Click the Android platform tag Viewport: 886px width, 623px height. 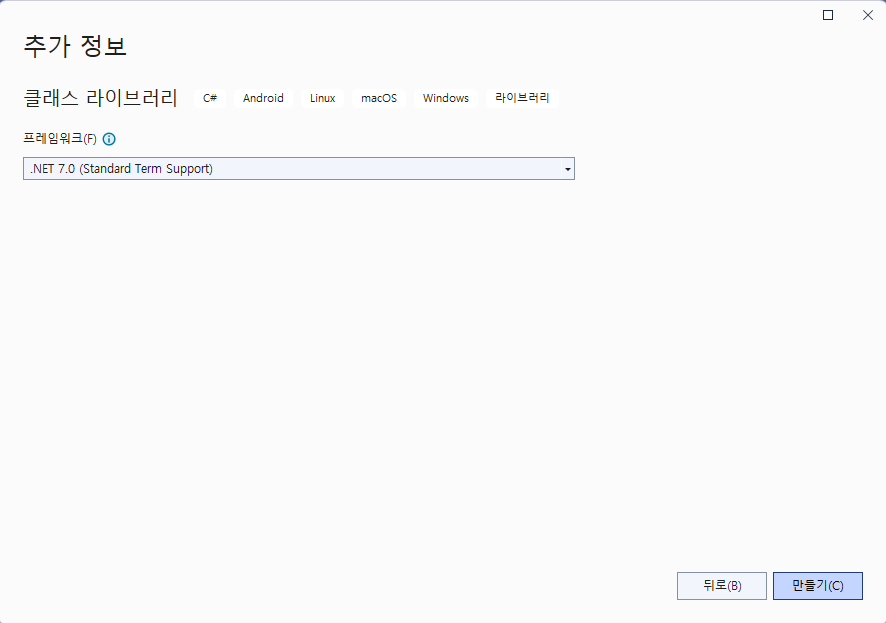coord(263,98)
